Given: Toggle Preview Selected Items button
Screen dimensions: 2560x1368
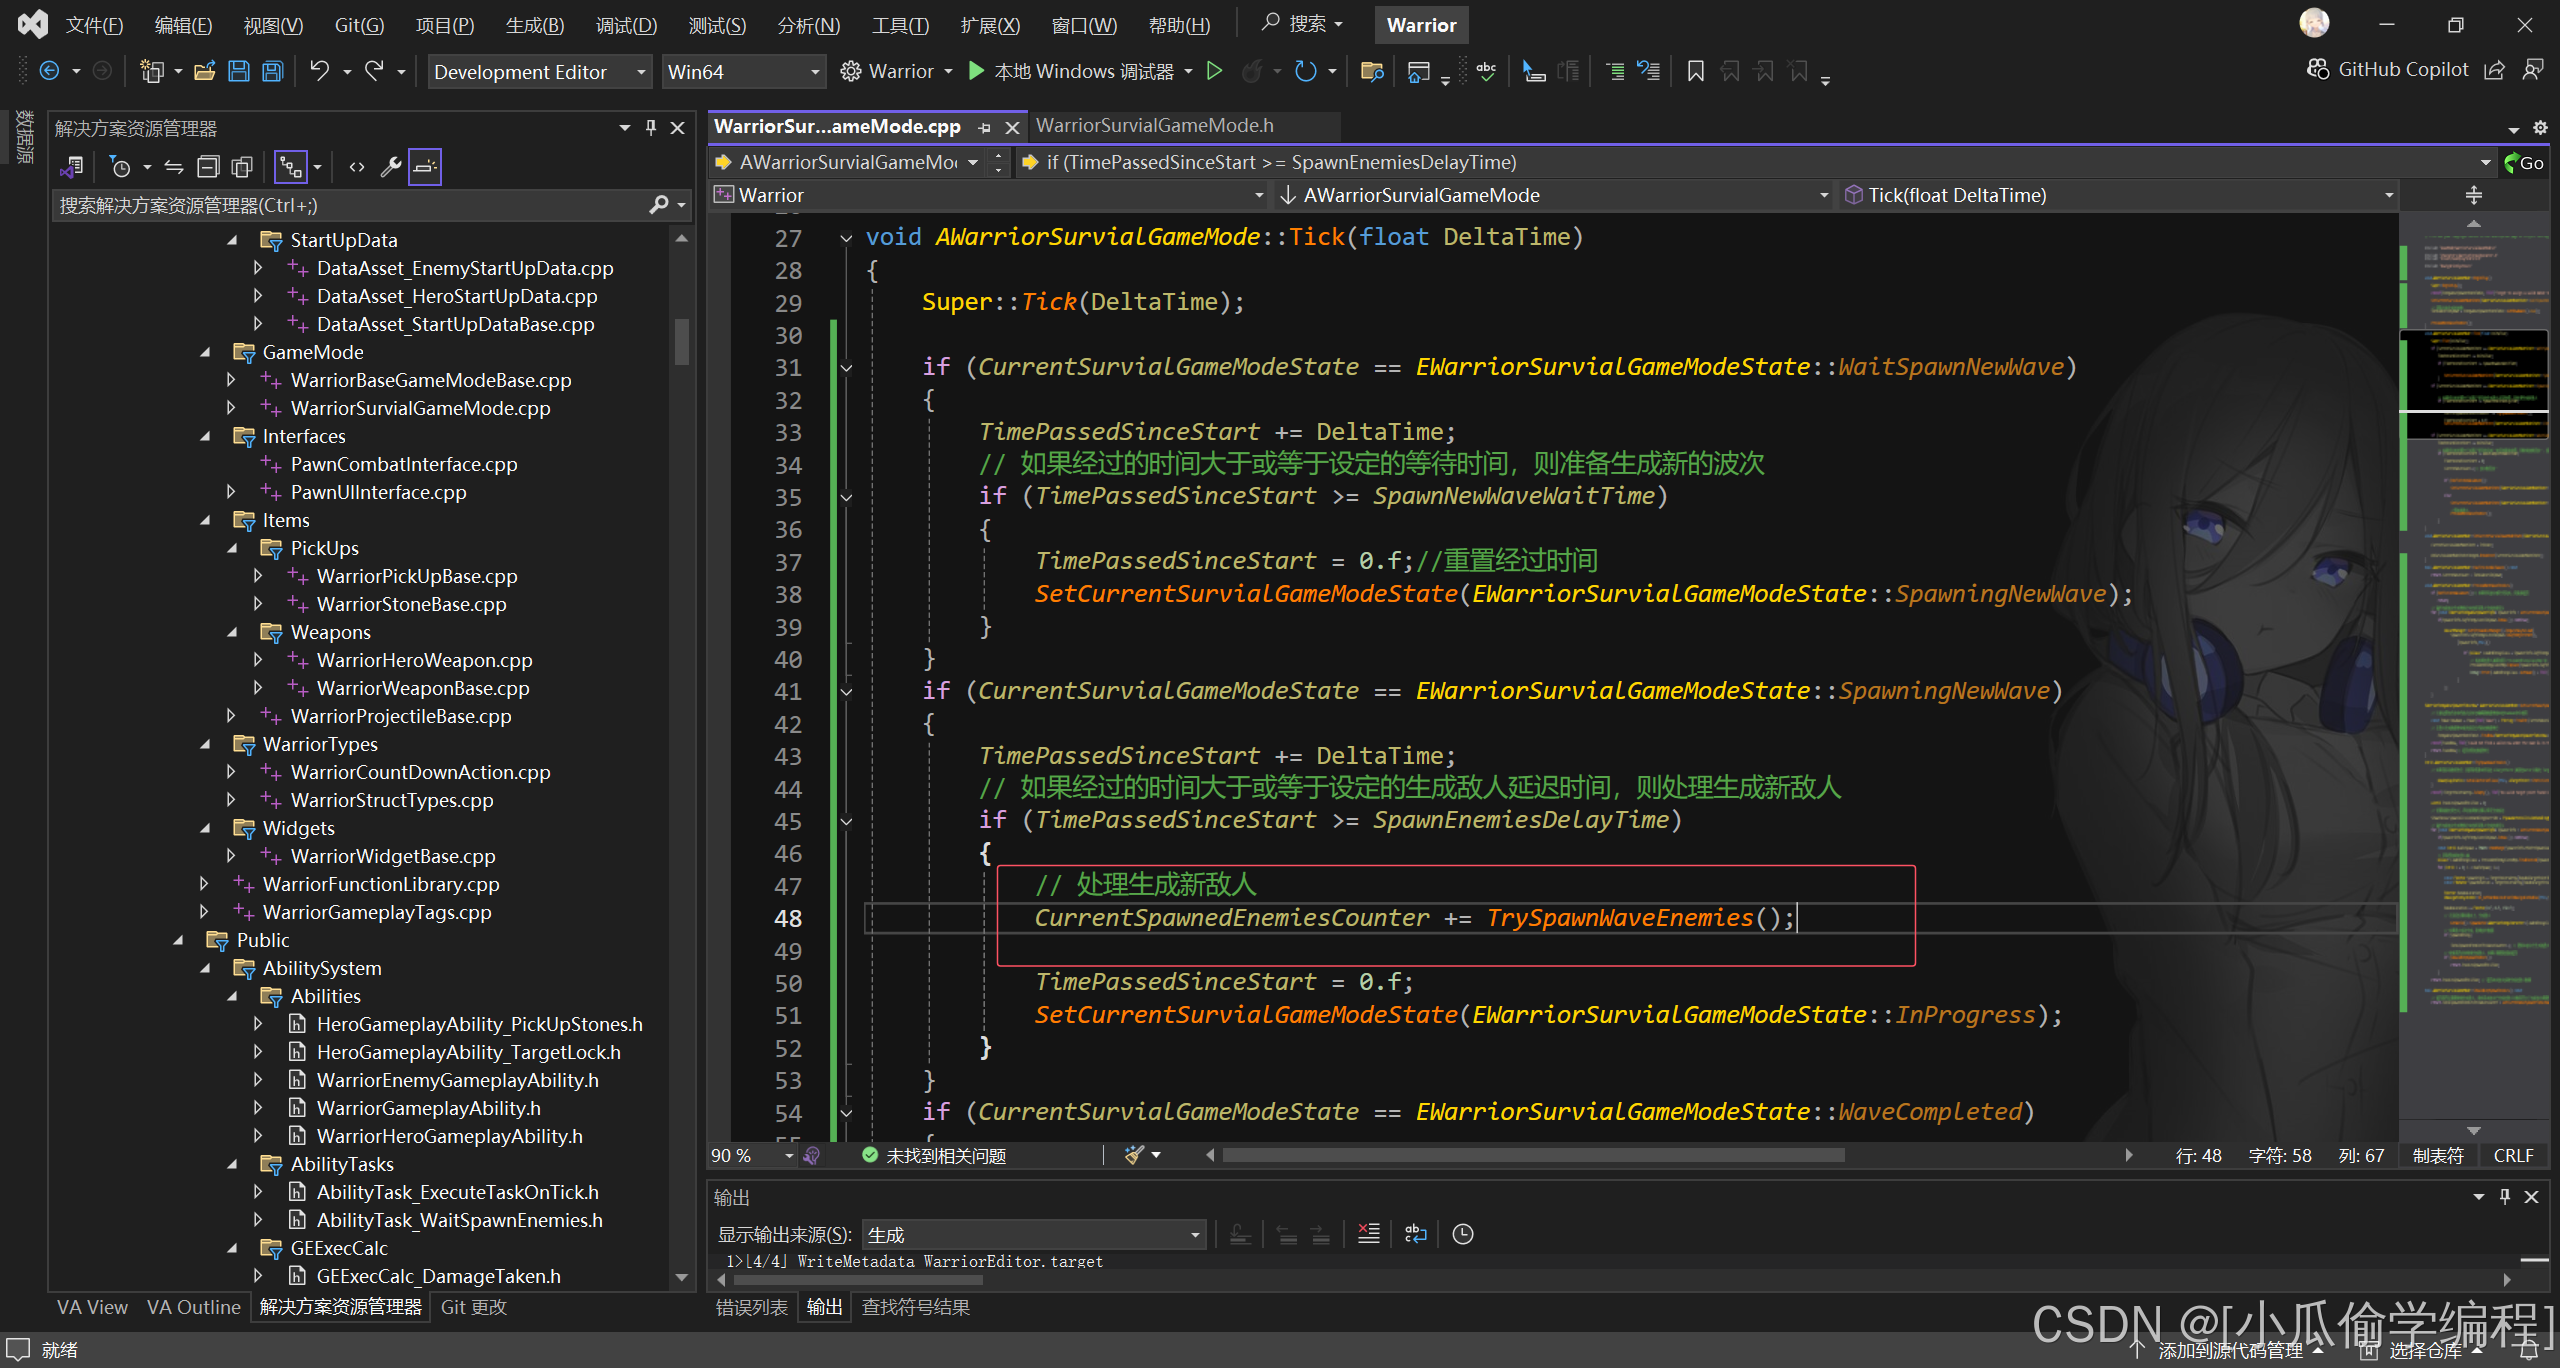Looking at the screenshot, I should tap(425, 167).
